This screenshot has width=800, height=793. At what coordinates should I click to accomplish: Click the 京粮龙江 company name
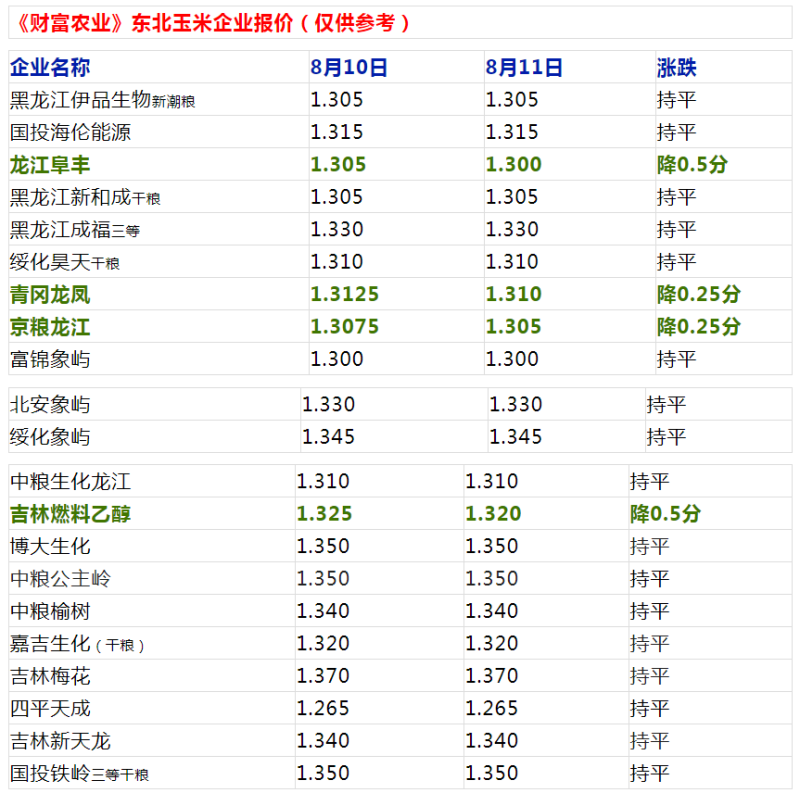(x=50, y=327)
